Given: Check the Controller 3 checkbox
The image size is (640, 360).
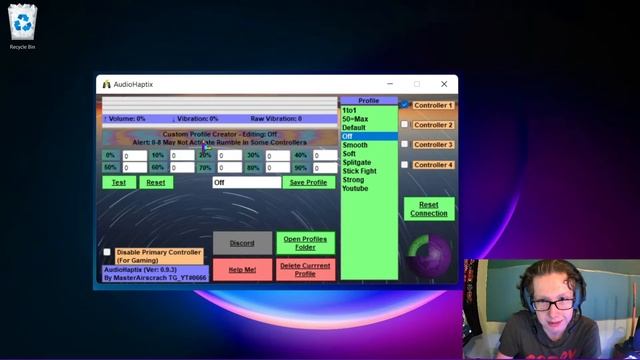Looking at the screenshot, I should (404, 144).
